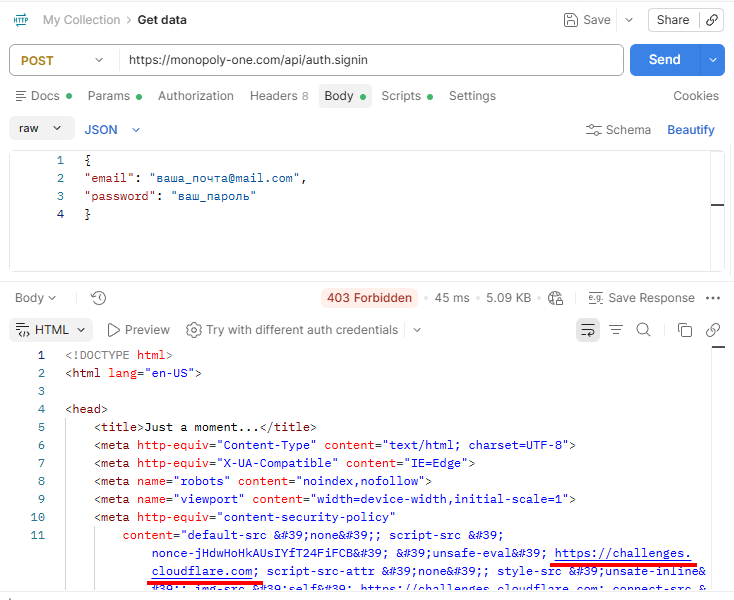Image resolution: width=734 pixels, height=600 pixels.
Task: Click the filter response lines icon
Action: (x=616, y=330)
